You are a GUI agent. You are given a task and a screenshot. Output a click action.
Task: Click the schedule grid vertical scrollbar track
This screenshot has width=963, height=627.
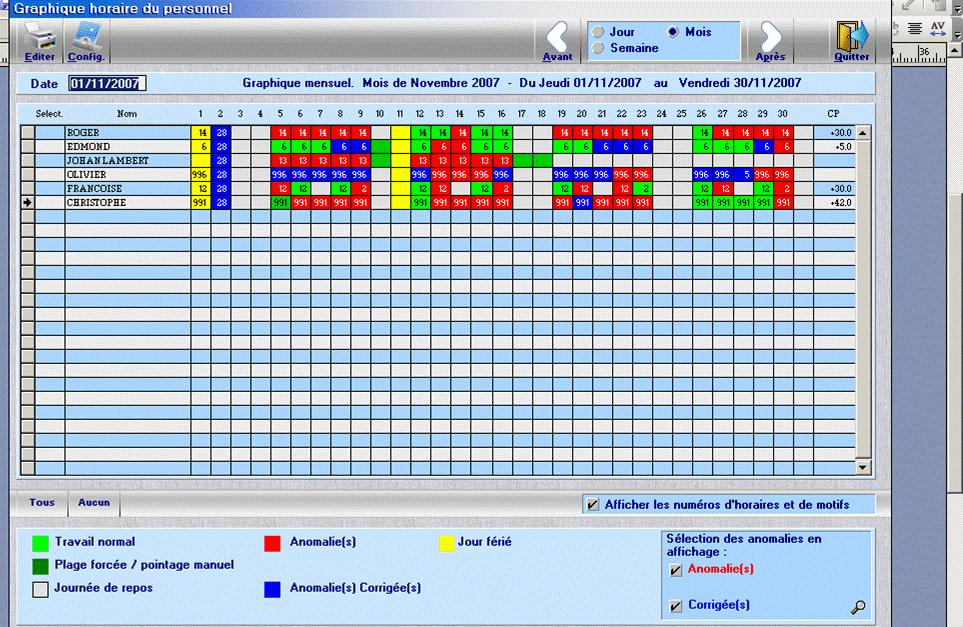[x=863, y=300]
